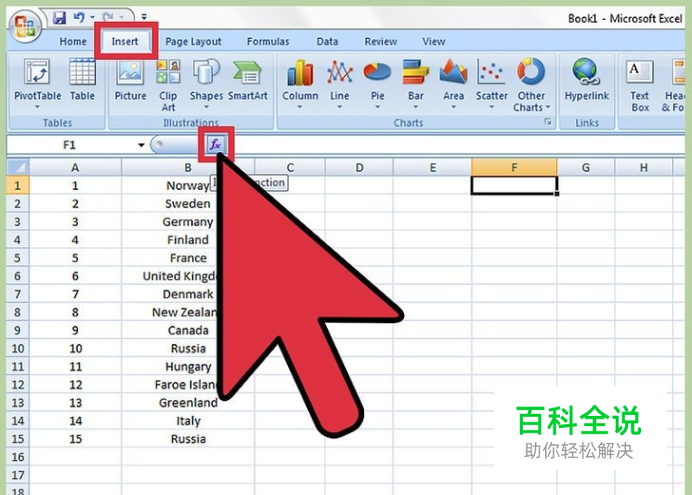
Task: Select cell A15 with value 15
Action: click(x=75, y=439)
